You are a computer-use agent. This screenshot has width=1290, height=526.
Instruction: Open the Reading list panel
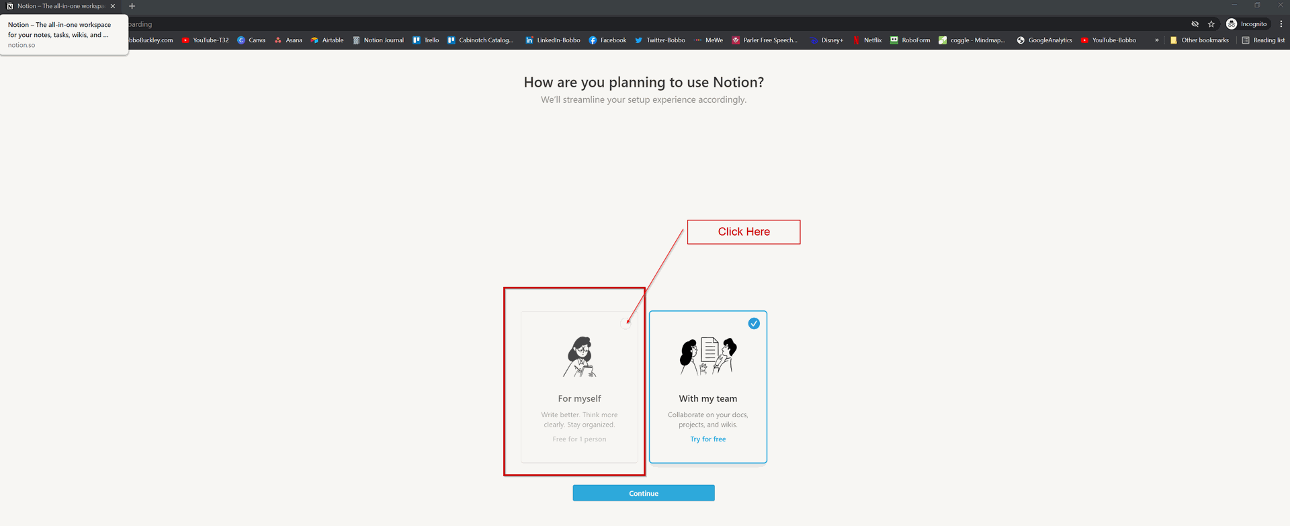(x=1264, y=40)
